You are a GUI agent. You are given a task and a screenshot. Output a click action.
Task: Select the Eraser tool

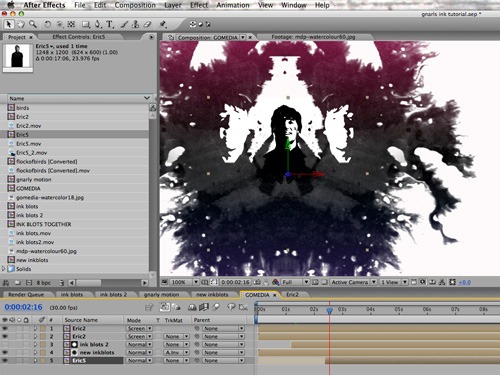click(x=147, y=24)
